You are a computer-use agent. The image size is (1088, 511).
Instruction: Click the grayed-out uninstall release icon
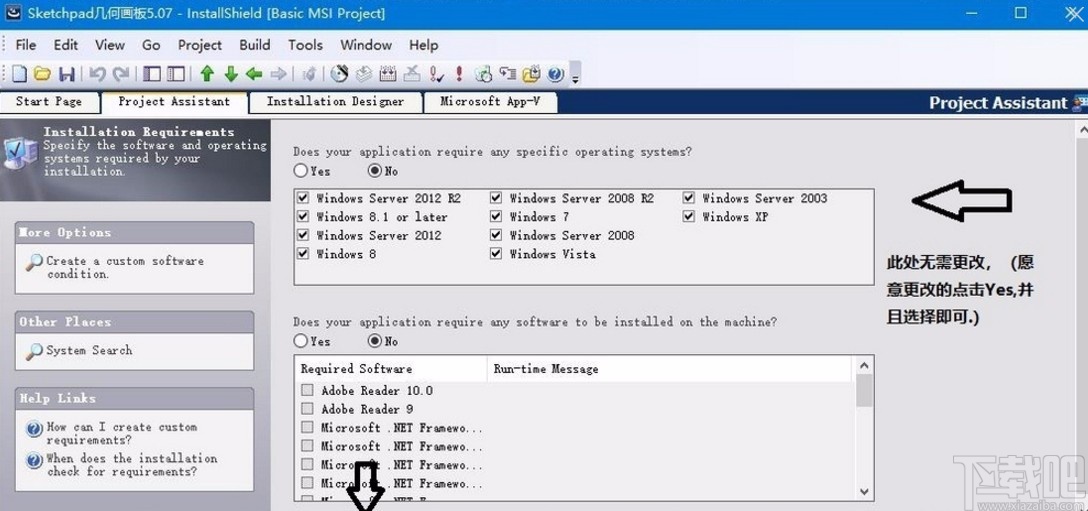coord(412,74)
